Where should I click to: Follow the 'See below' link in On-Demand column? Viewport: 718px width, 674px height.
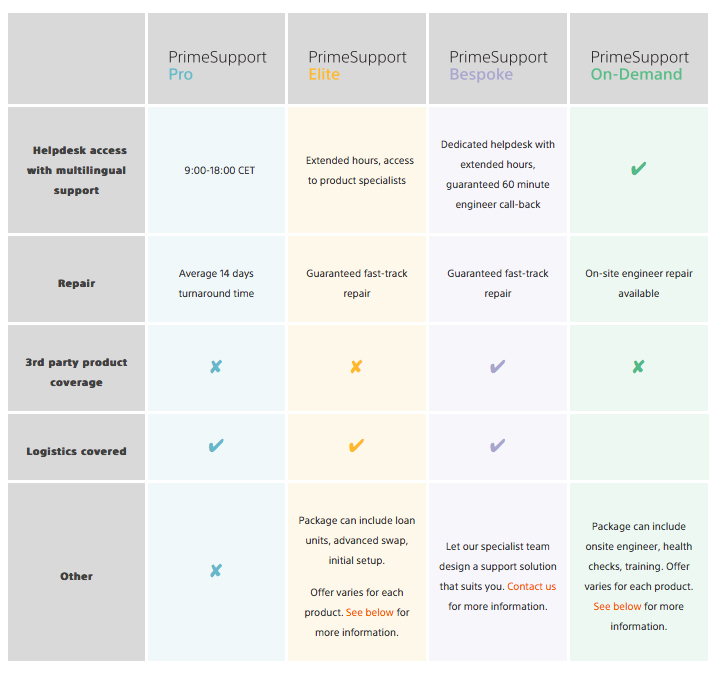(x=617, y=607)
